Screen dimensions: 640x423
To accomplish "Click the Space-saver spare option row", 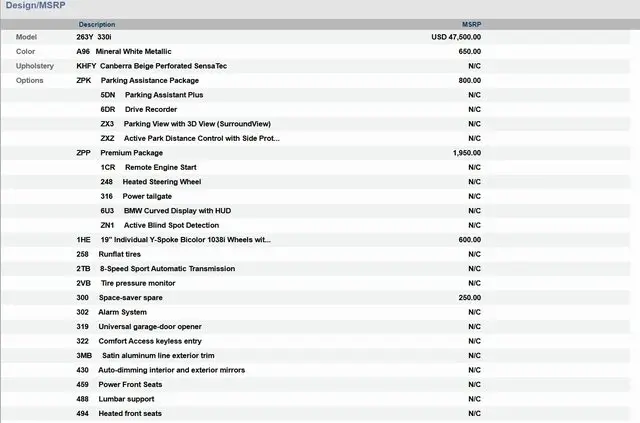I will coord(130,298).
